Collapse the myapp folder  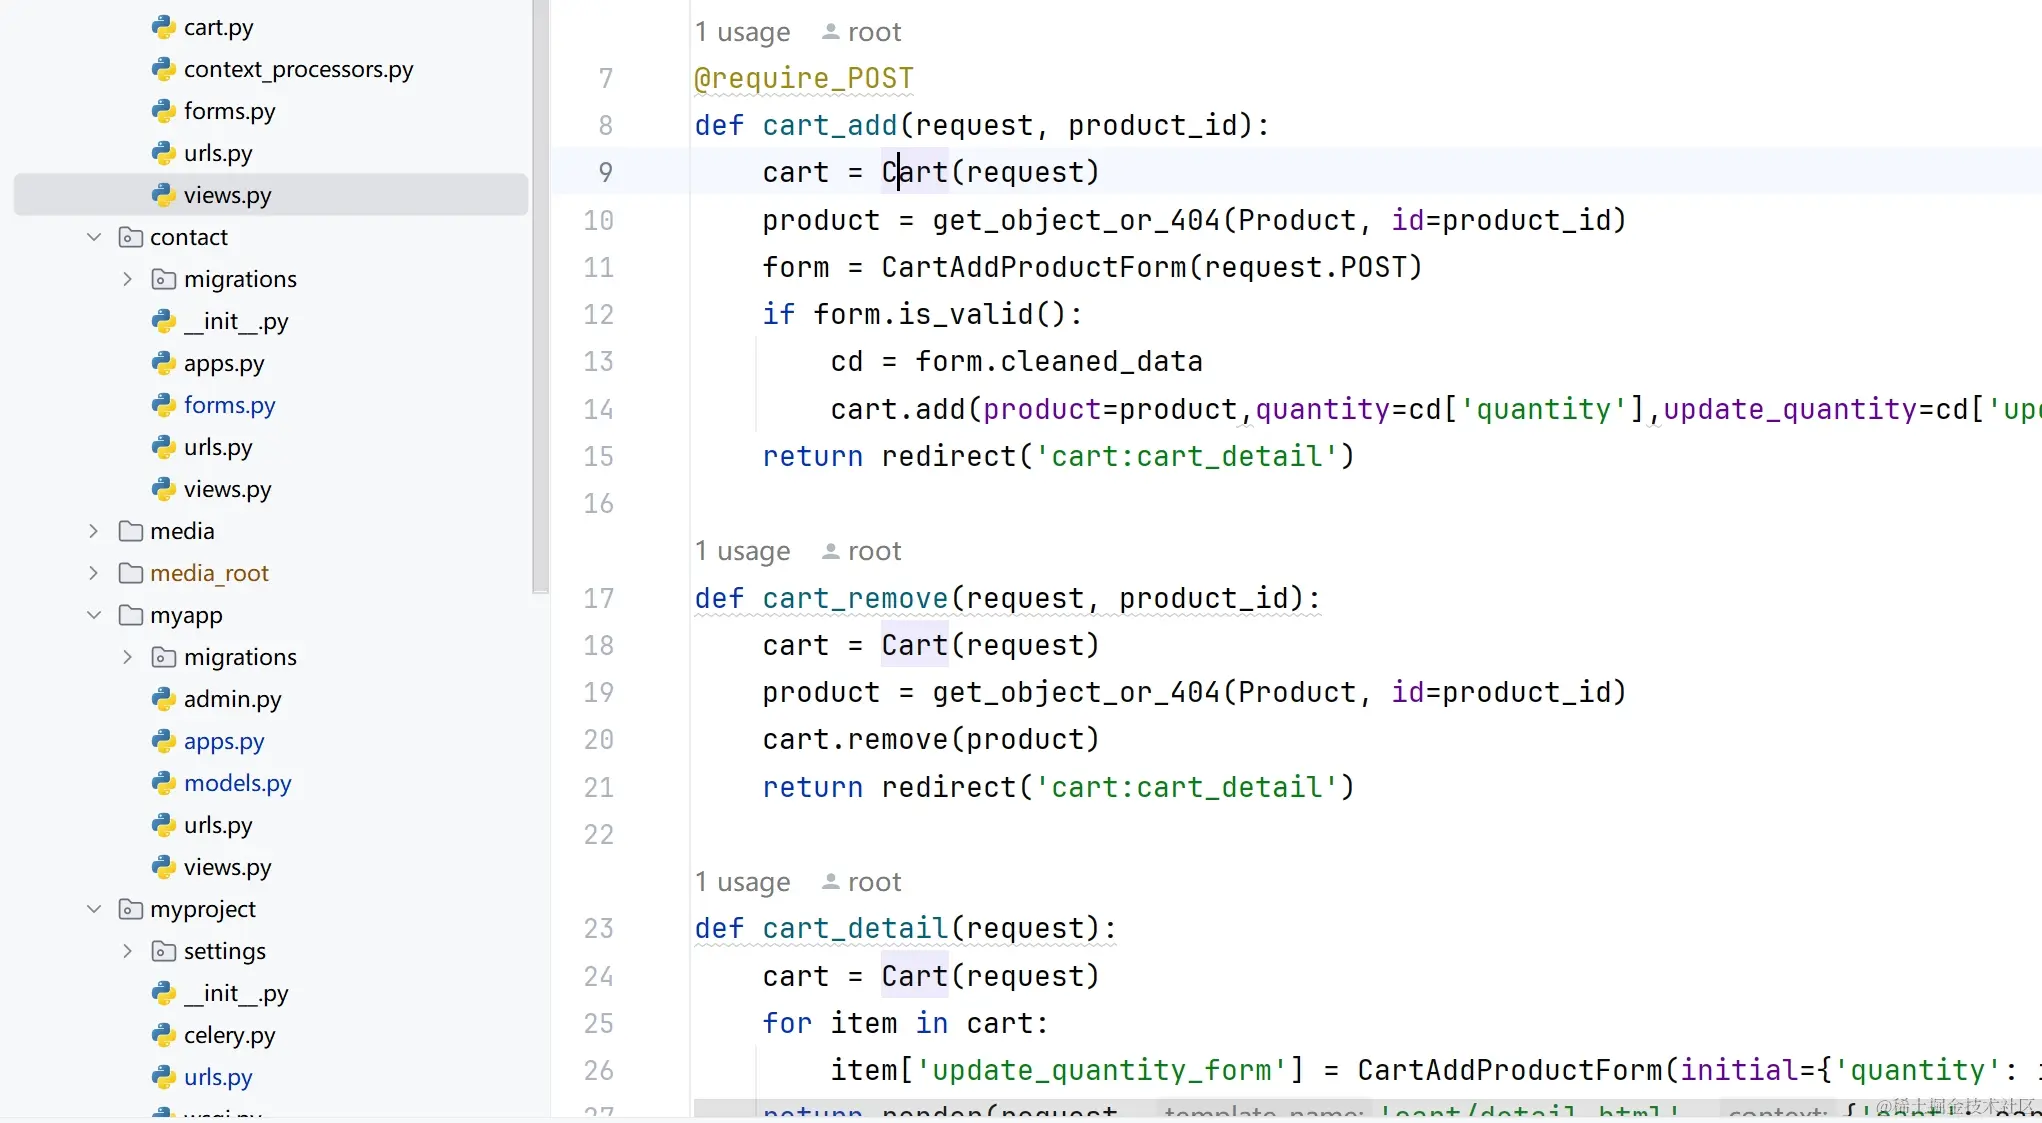(94, 615)
